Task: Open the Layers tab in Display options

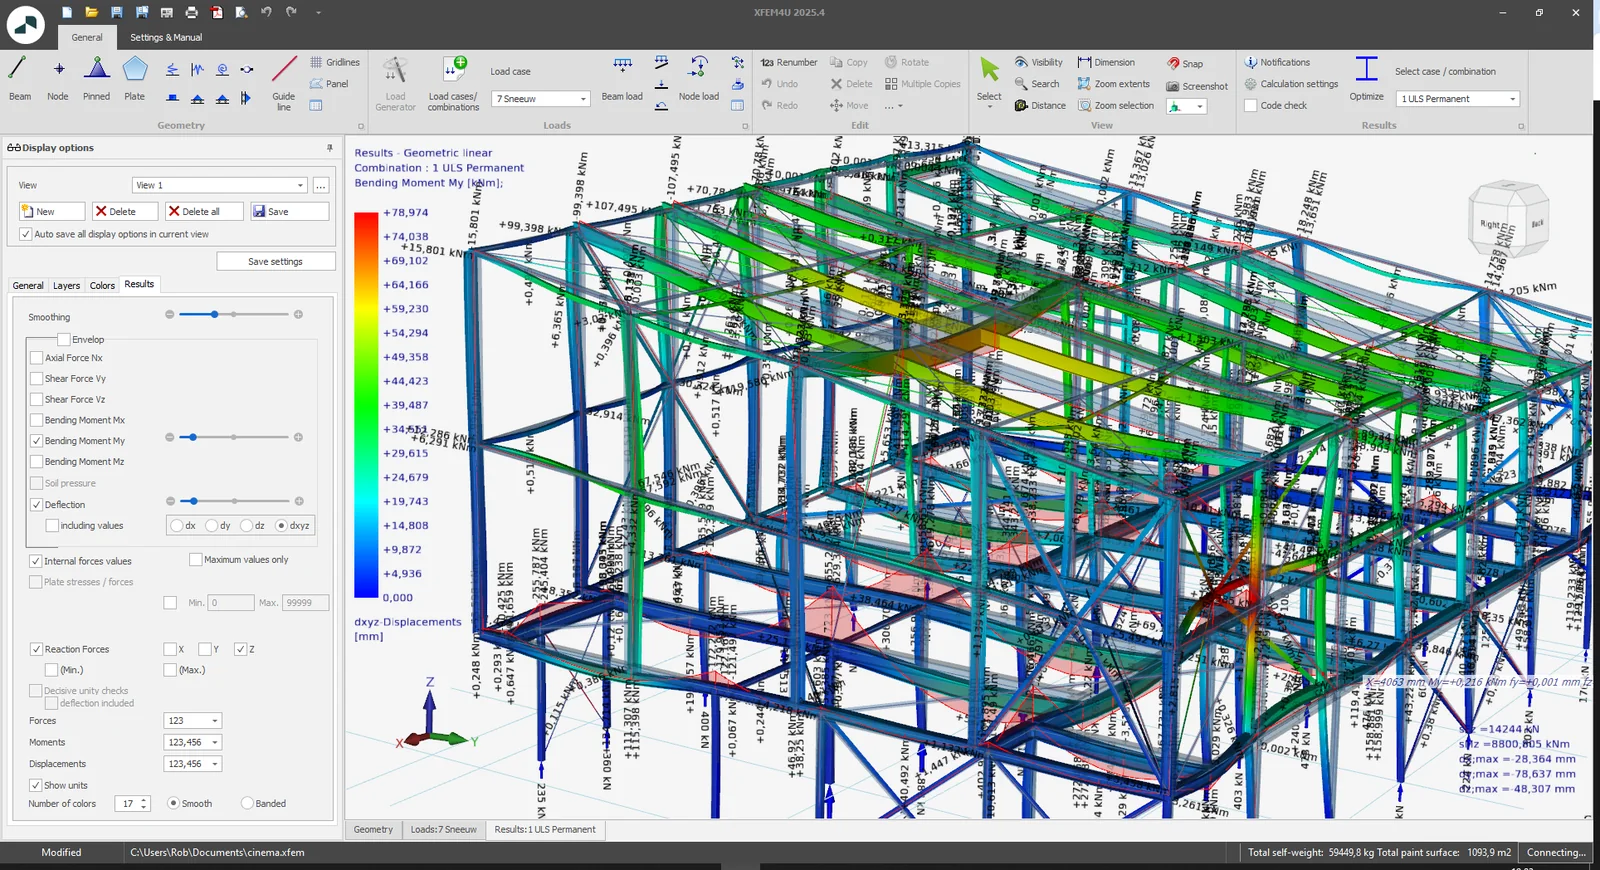Action: tap(66, 286)
